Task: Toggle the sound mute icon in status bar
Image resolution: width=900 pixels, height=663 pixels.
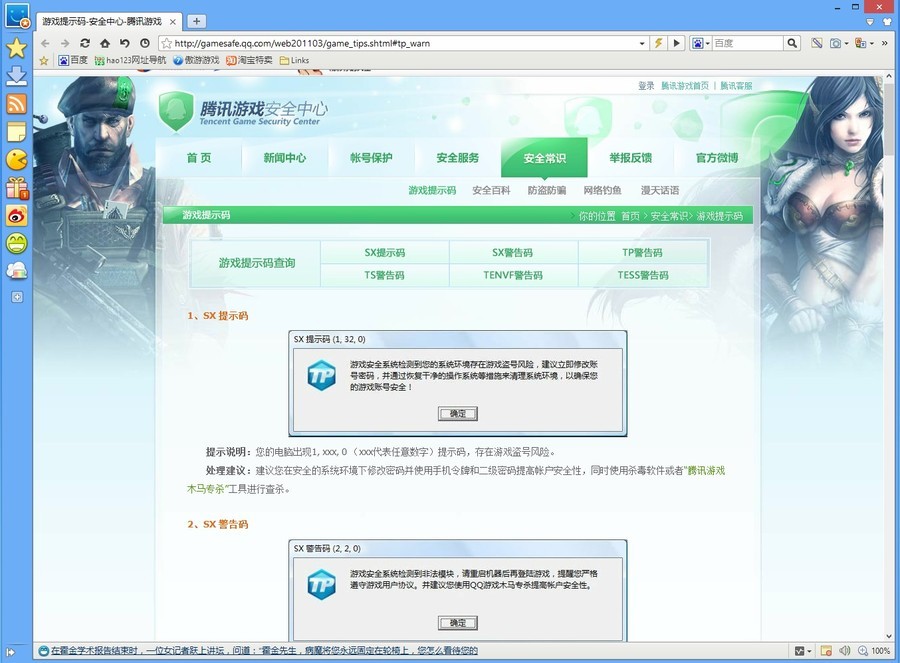Action: [844, 651]
